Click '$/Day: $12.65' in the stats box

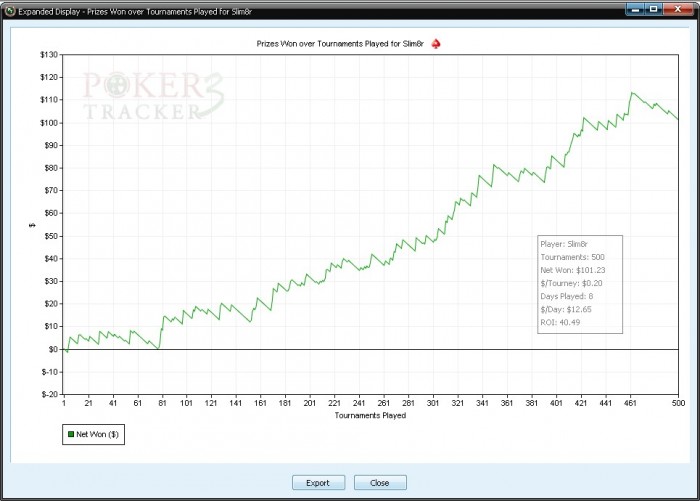566,309
